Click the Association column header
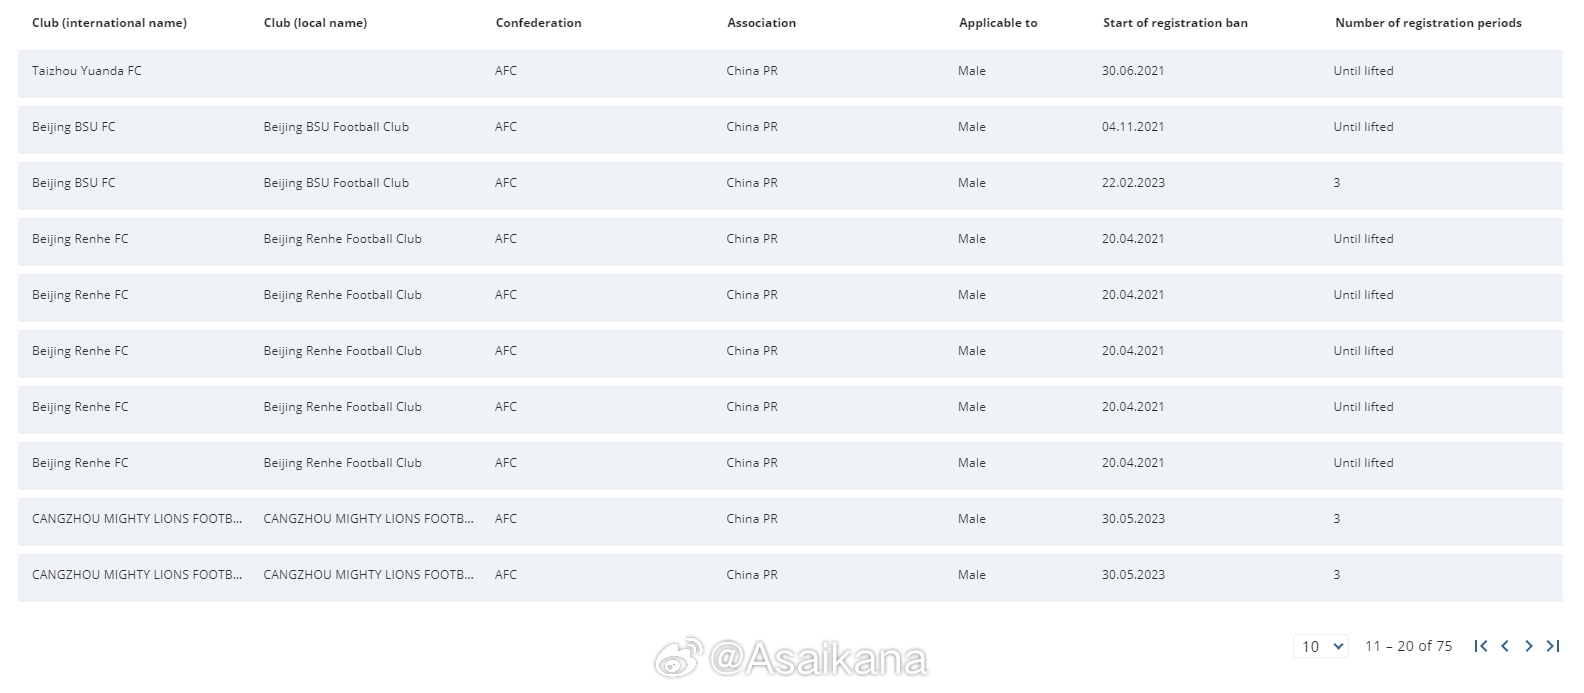Viewport: 1584px width, 693px height. [761, 23]
